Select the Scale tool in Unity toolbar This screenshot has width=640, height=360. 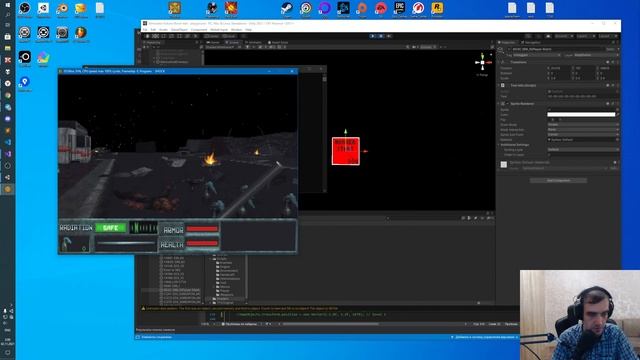[x=171, y=36]
